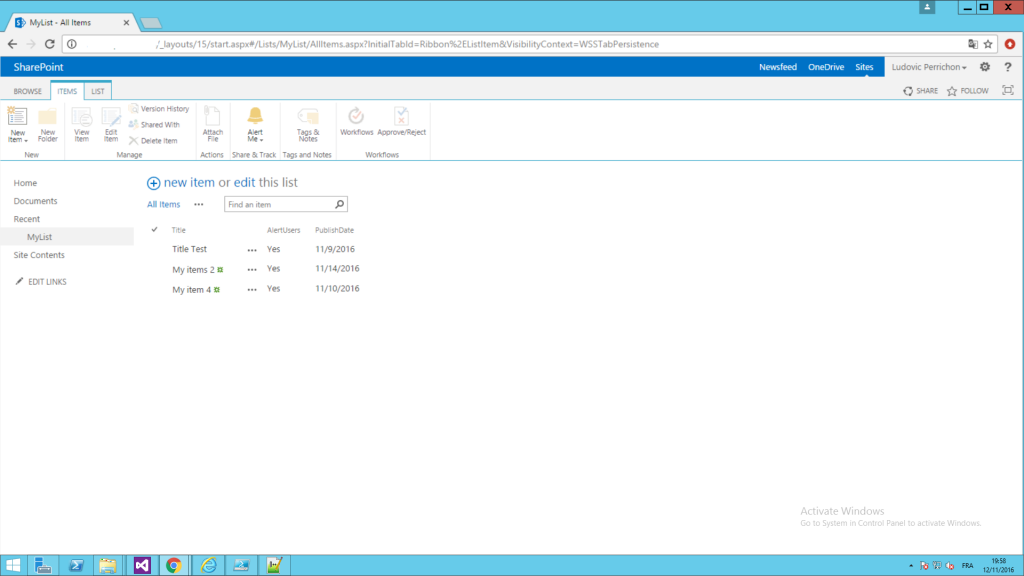Open the ellipsis menu for My items 2
This screenshot has width=1024, height=576.
[252, 270]
